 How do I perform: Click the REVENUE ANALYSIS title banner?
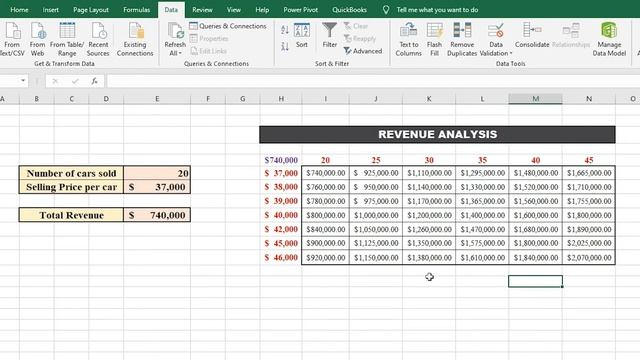(437, 134)
